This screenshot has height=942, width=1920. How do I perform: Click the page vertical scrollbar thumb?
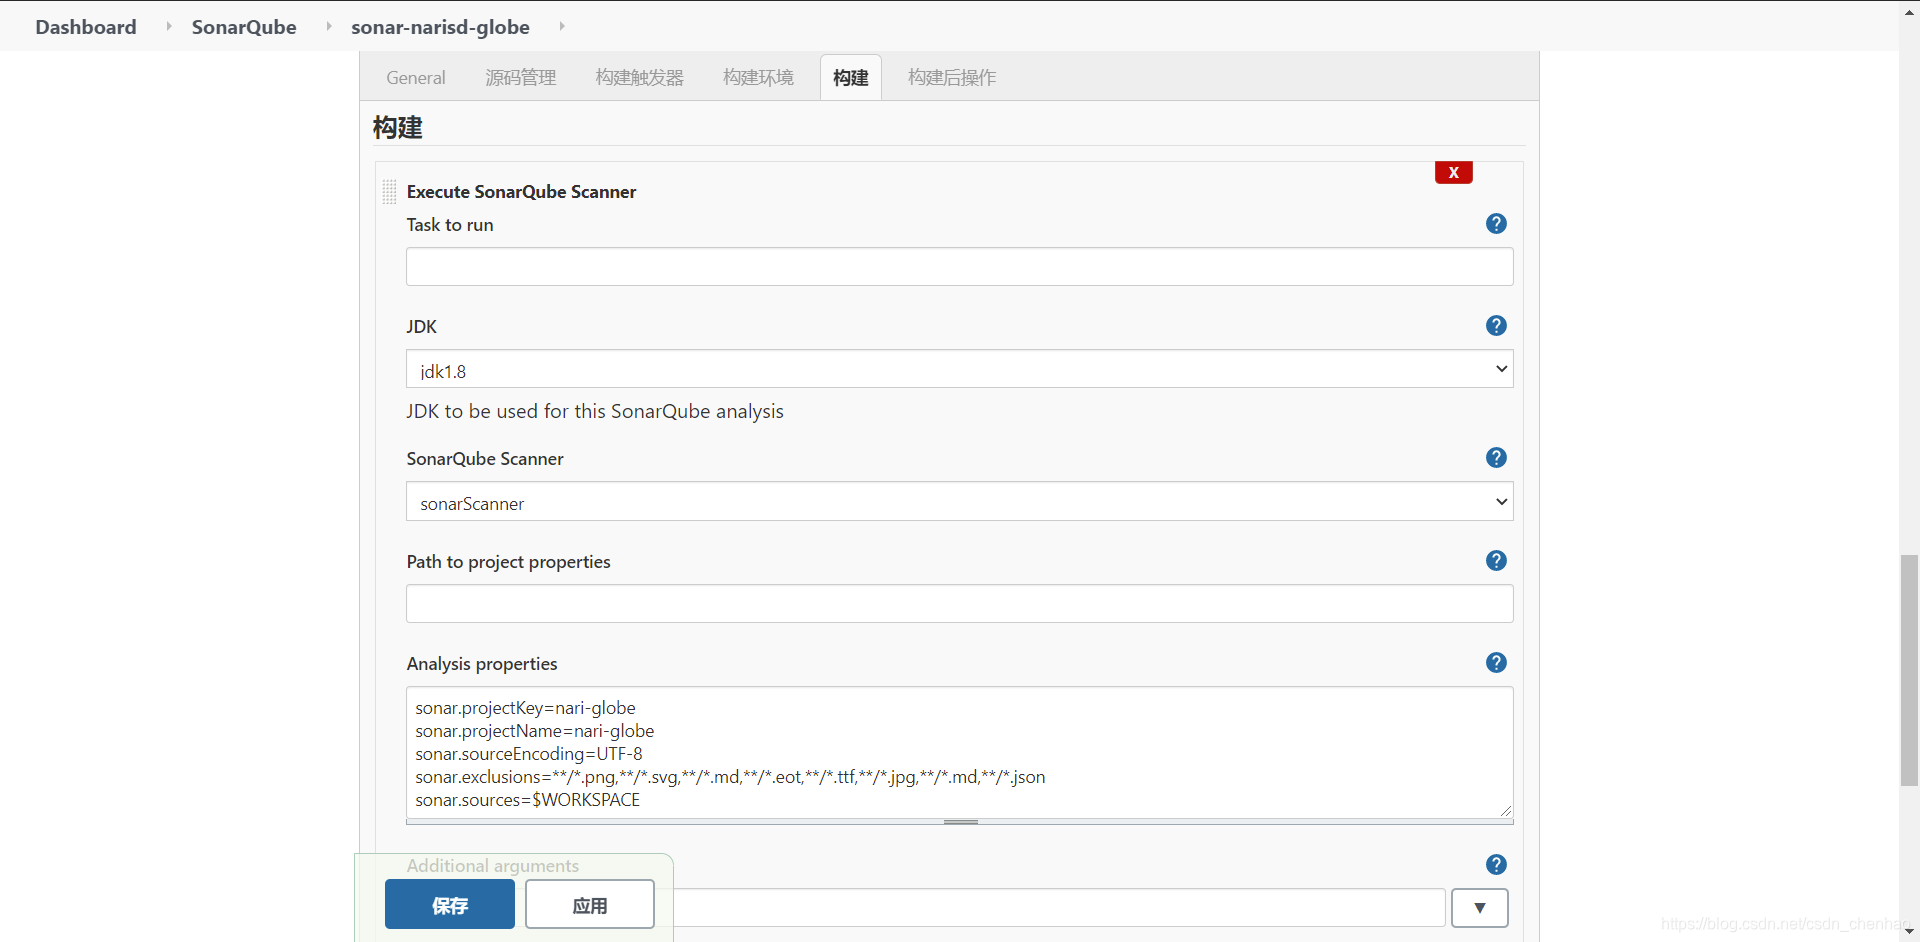(1909, 670)
